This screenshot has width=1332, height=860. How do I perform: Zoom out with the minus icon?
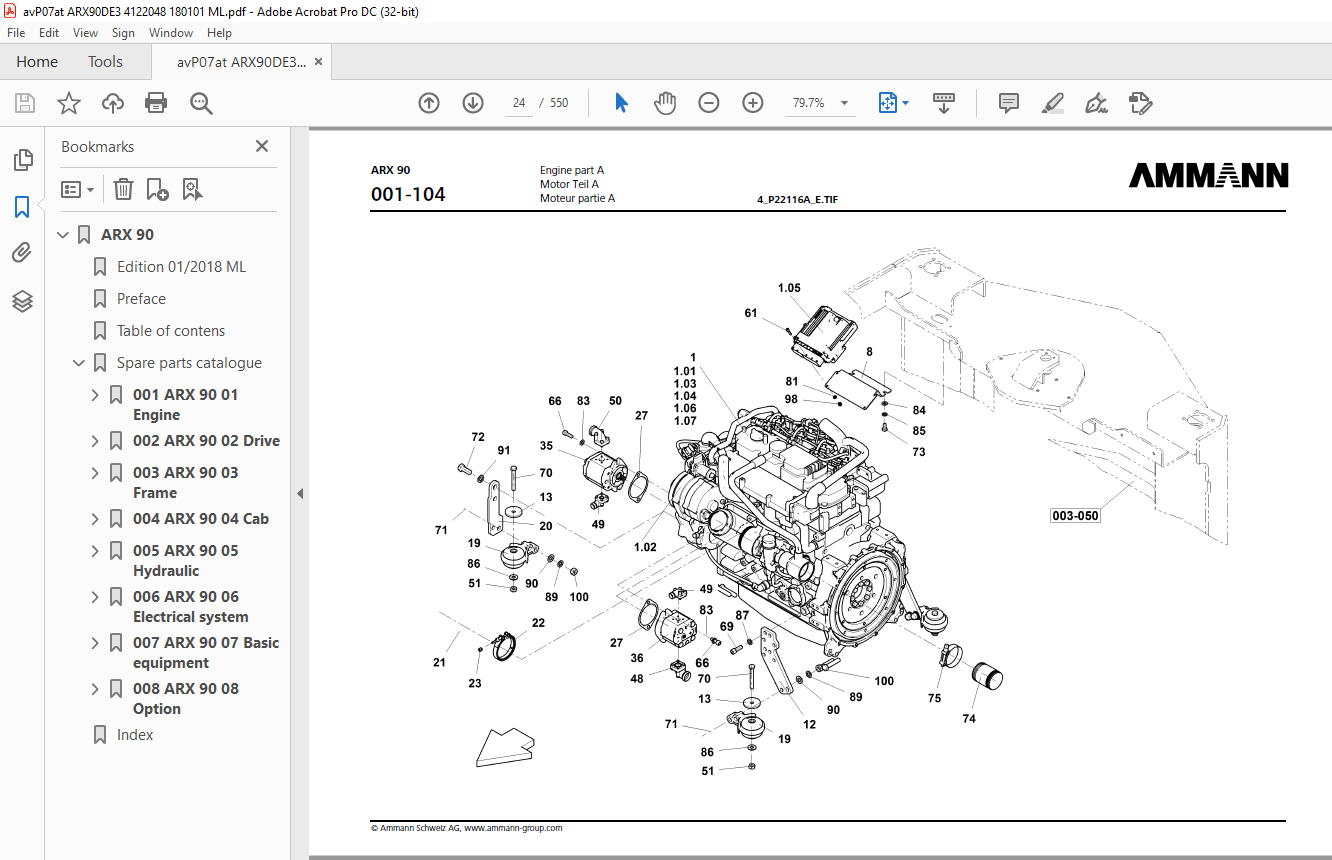[x=709, y=103]
